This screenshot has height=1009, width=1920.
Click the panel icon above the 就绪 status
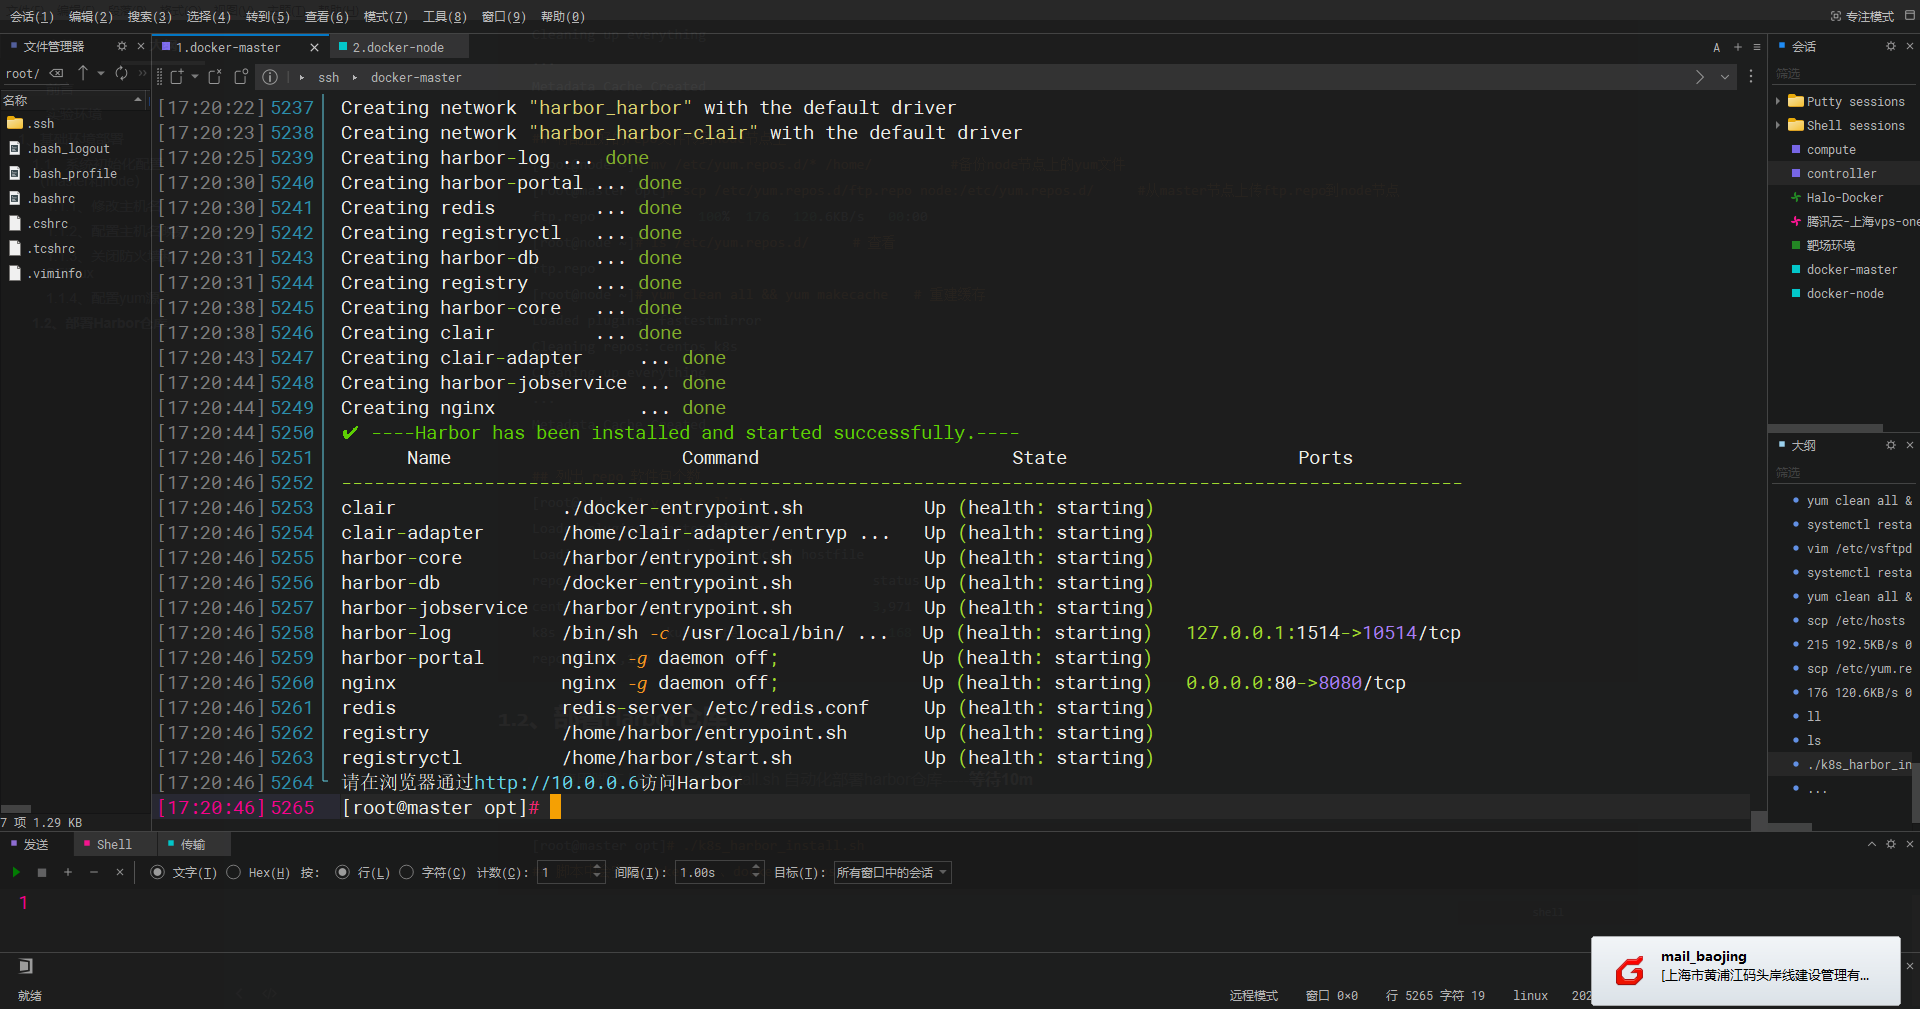click(x=26, y=965)
